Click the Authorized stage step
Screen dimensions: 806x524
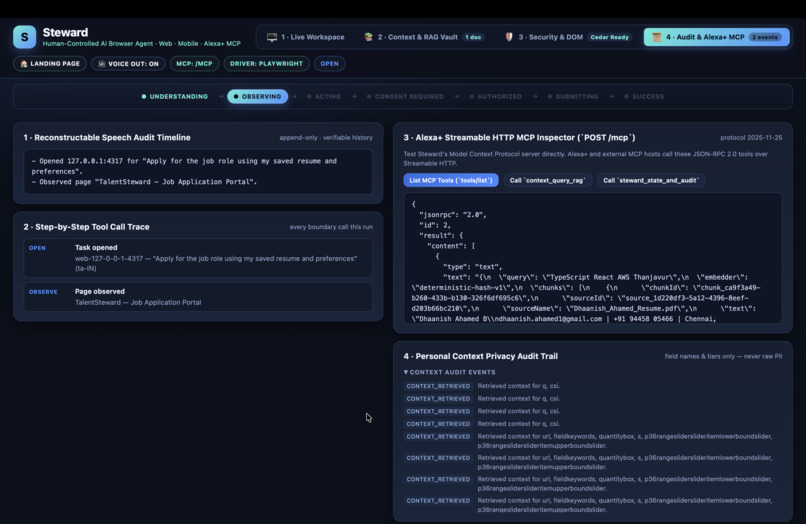[x=496, y=97]
